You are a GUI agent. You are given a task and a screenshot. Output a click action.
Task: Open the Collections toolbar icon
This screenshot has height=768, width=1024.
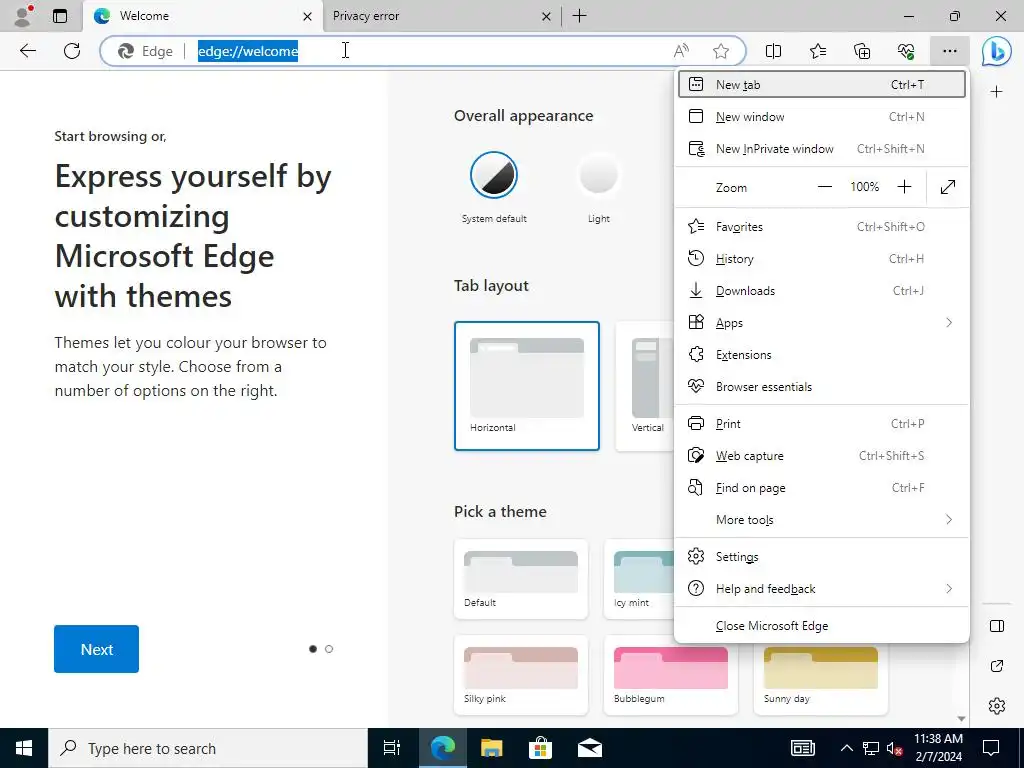coord(862,51)
